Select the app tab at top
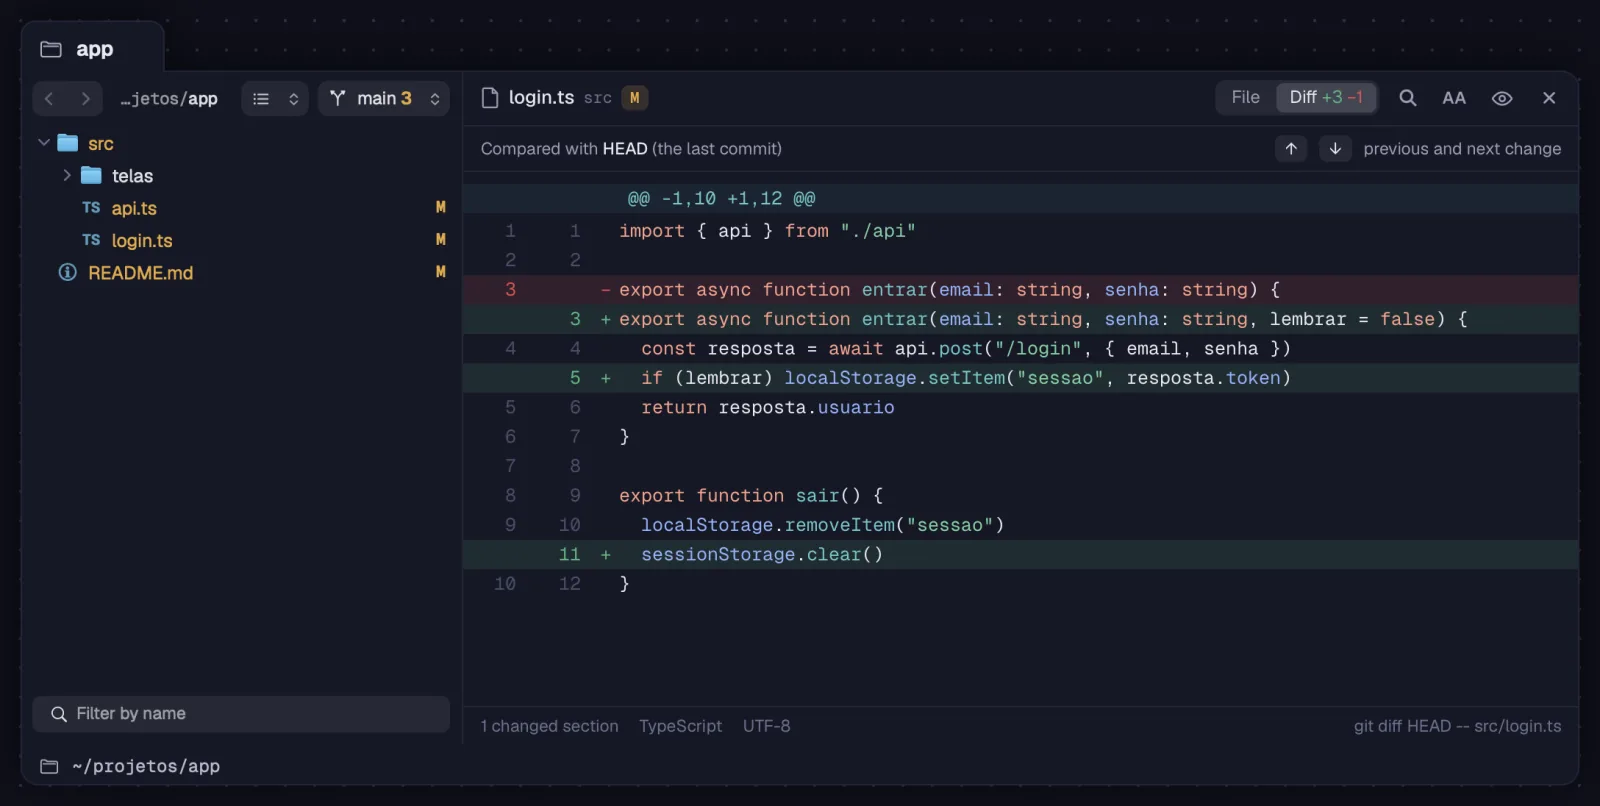This screenshot has height=806, width=1600. [93, 49]
